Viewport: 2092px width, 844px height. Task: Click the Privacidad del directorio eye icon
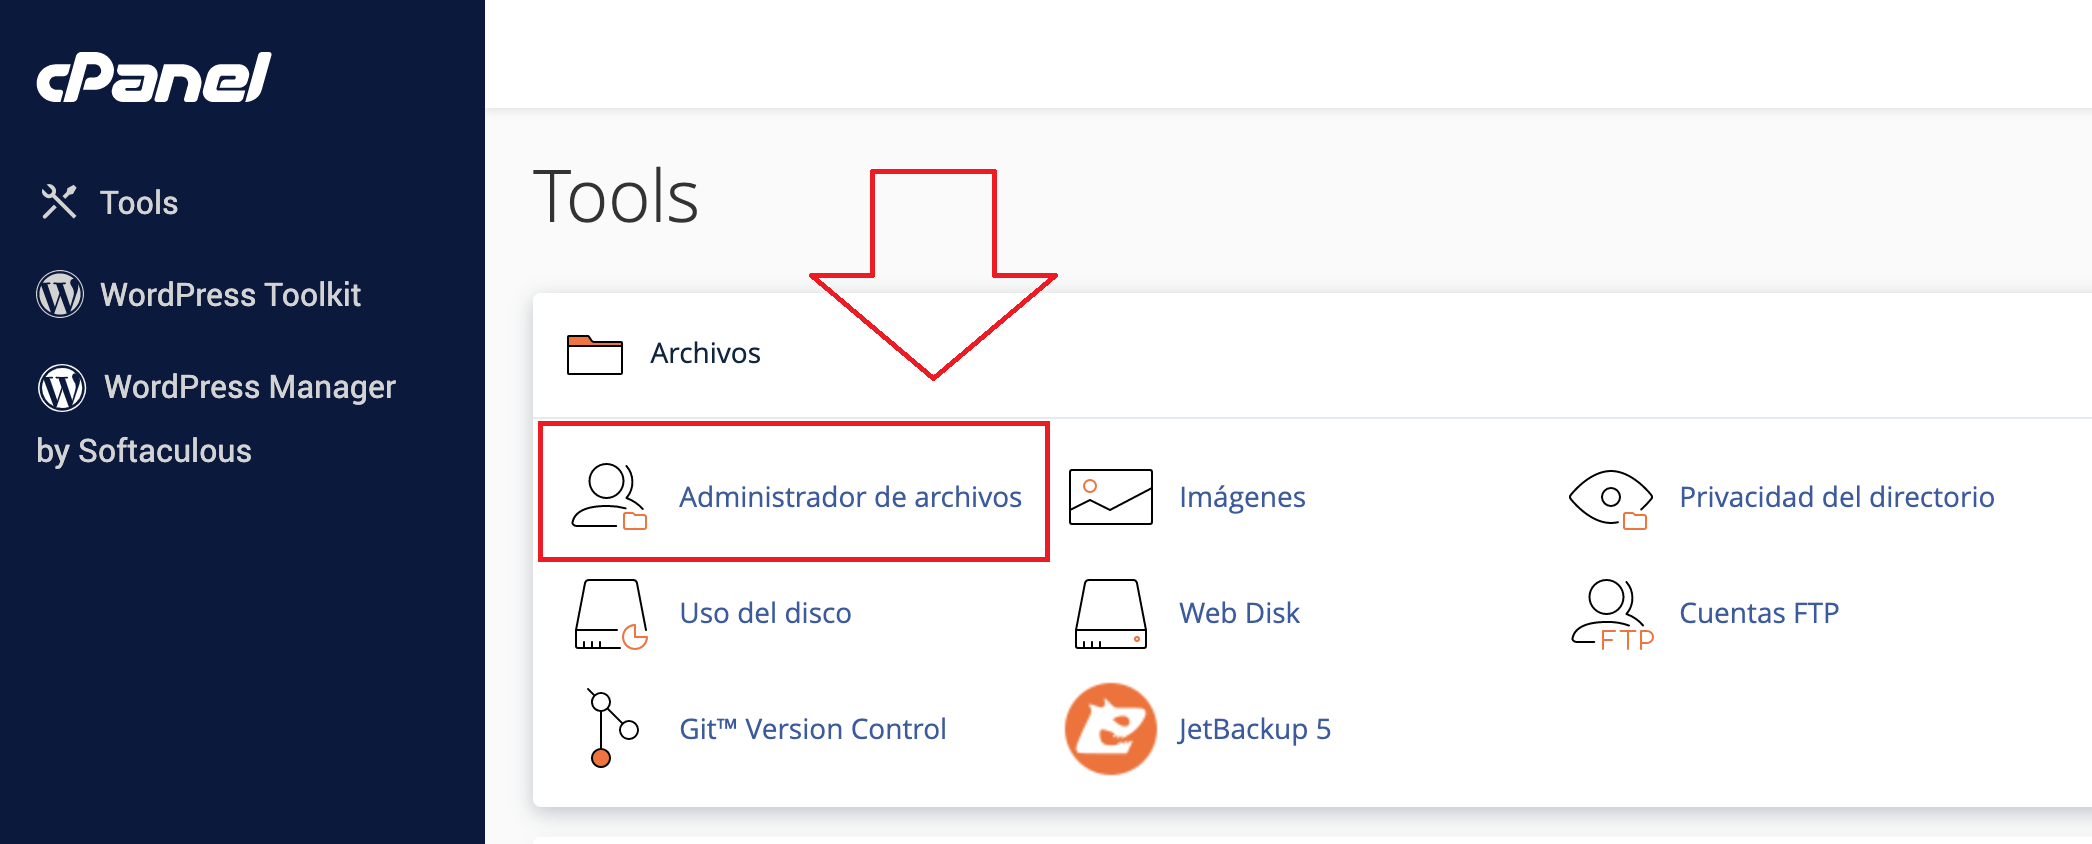[x=1610, y=498]
